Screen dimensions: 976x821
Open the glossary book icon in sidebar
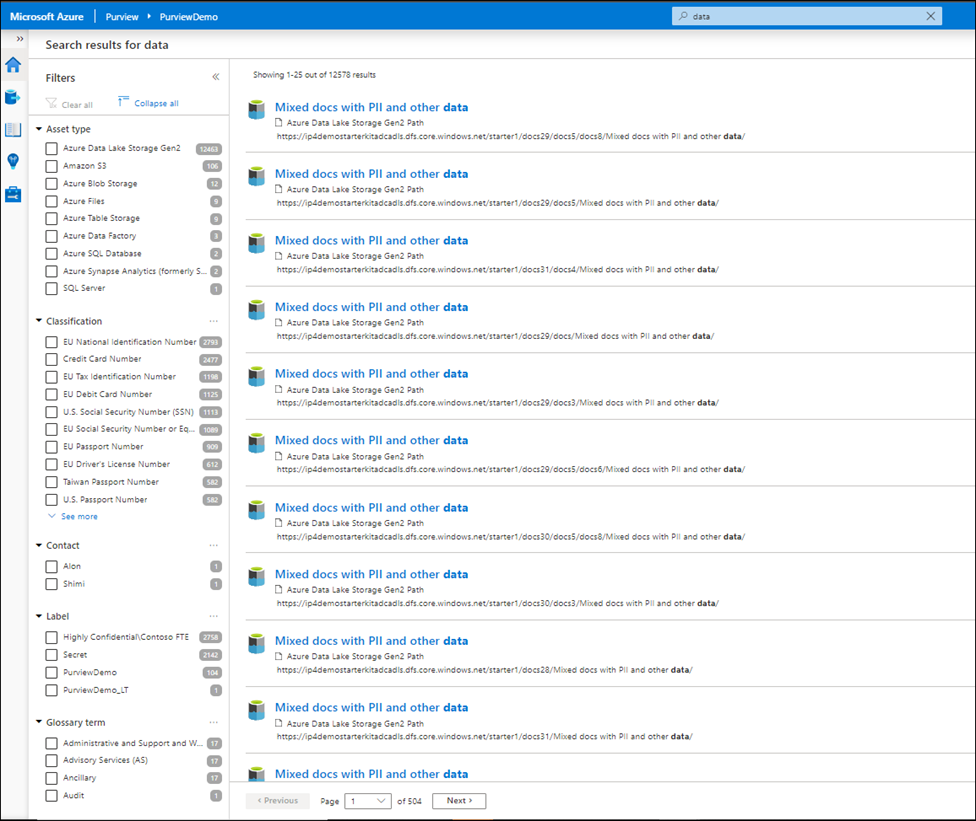click(x=13, y=129)
